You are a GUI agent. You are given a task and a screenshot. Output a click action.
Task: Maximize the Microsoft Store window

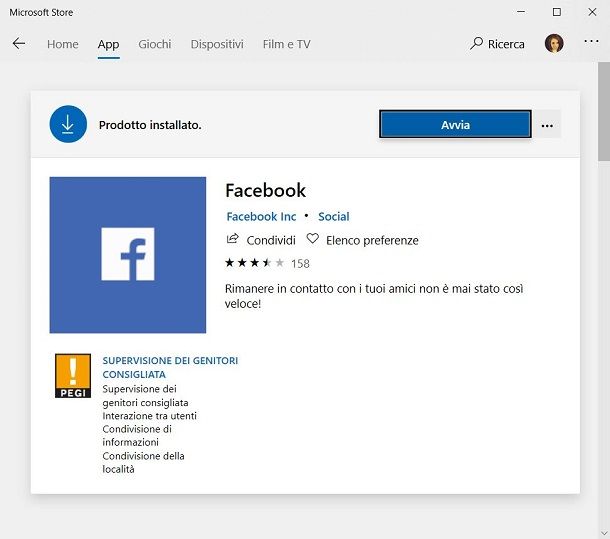tap(557, 12)
